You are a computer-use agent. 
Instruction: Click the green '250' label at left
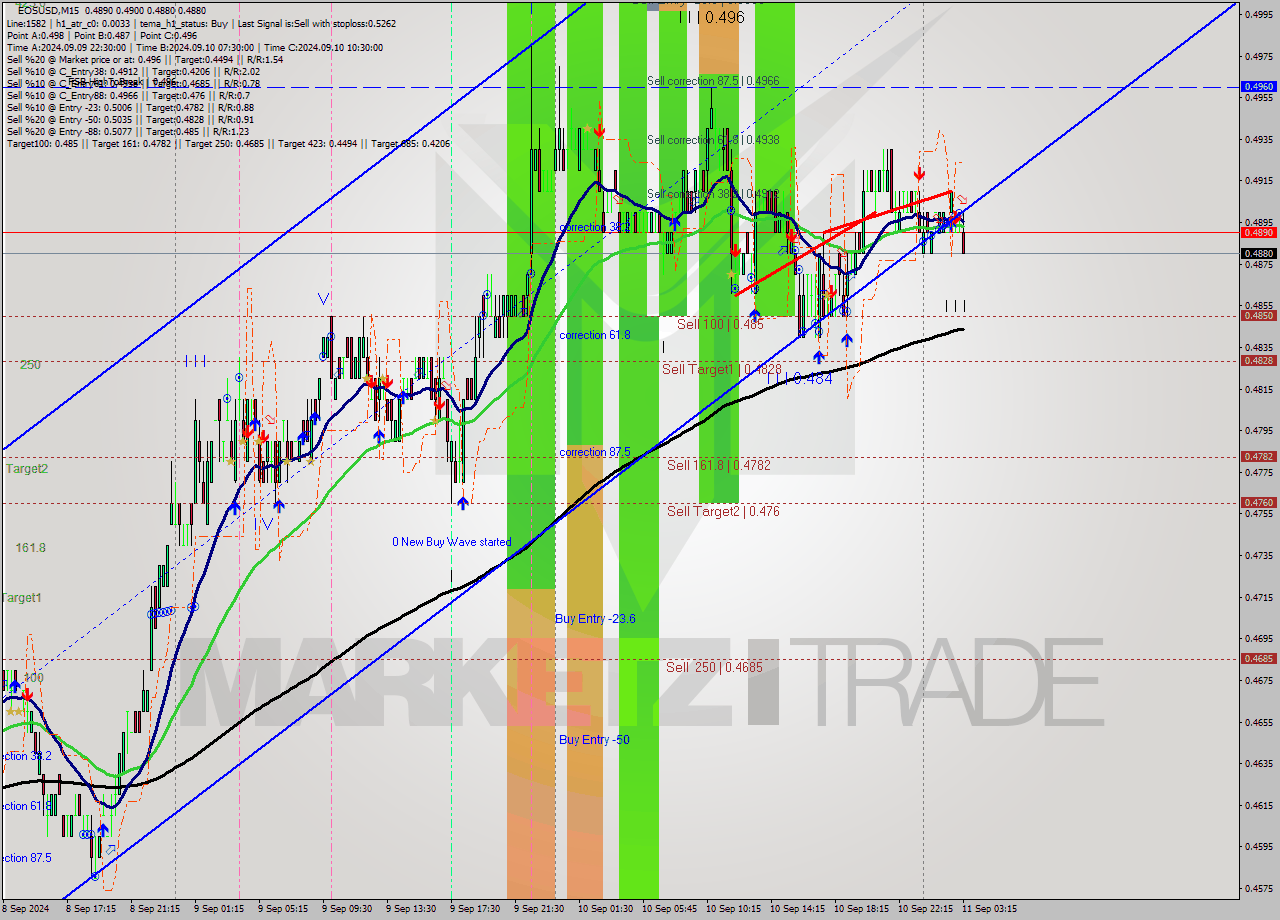click(30, 365)
